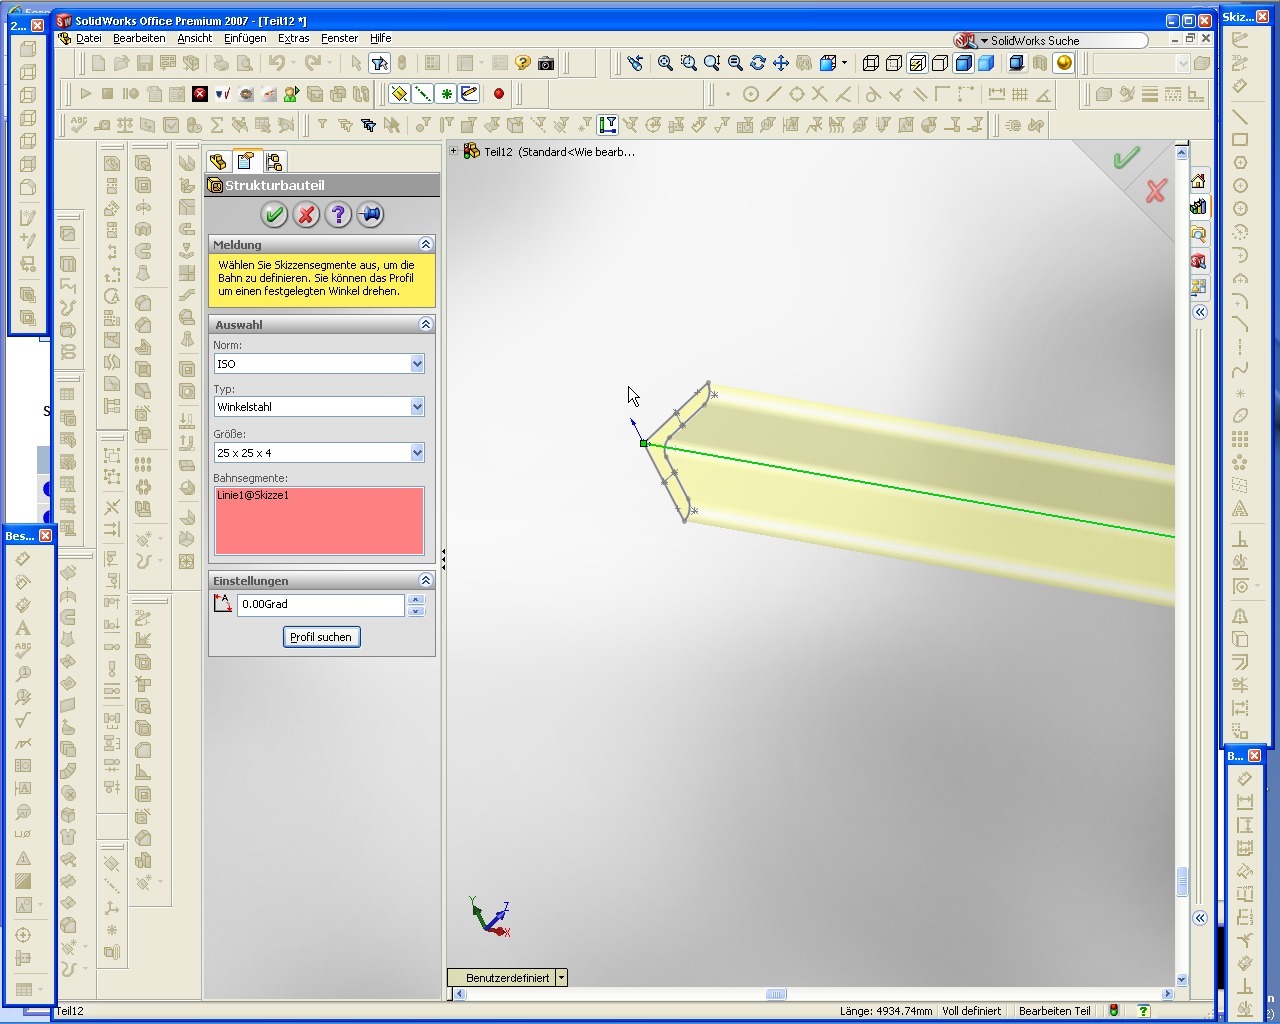This screenshot has height=1024, width=1280.
Task: Click the pushpin icon to keep panel visible
Action: 370,215
